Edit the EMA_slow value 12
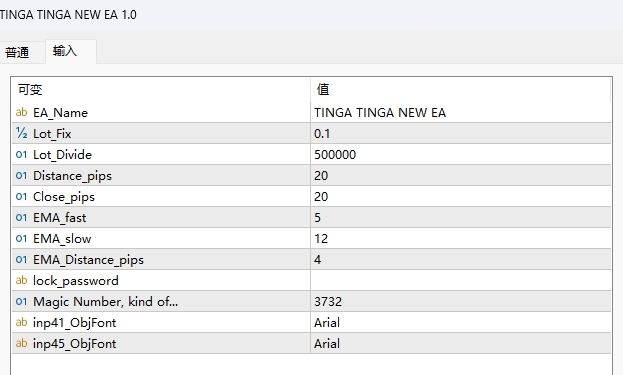The width and height of the screenshot is (623, 375). (x=460, y=238)
